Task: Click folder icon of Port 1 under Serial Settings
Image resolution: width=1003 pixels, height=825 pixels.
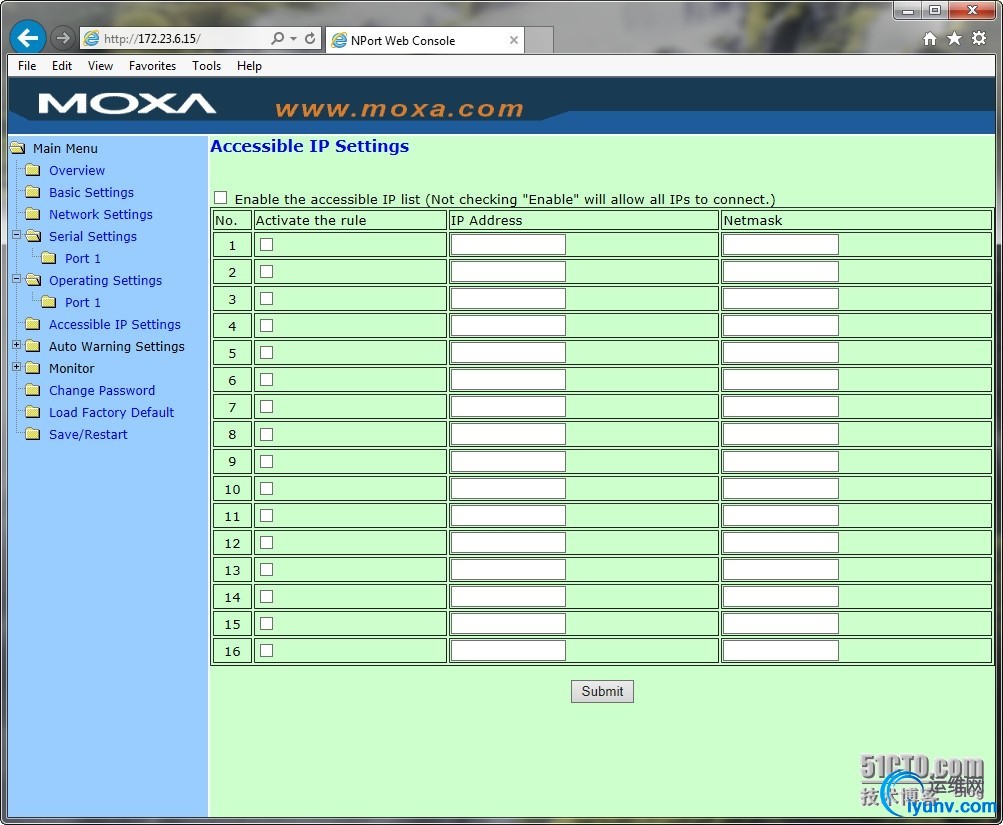Action: 49,258
